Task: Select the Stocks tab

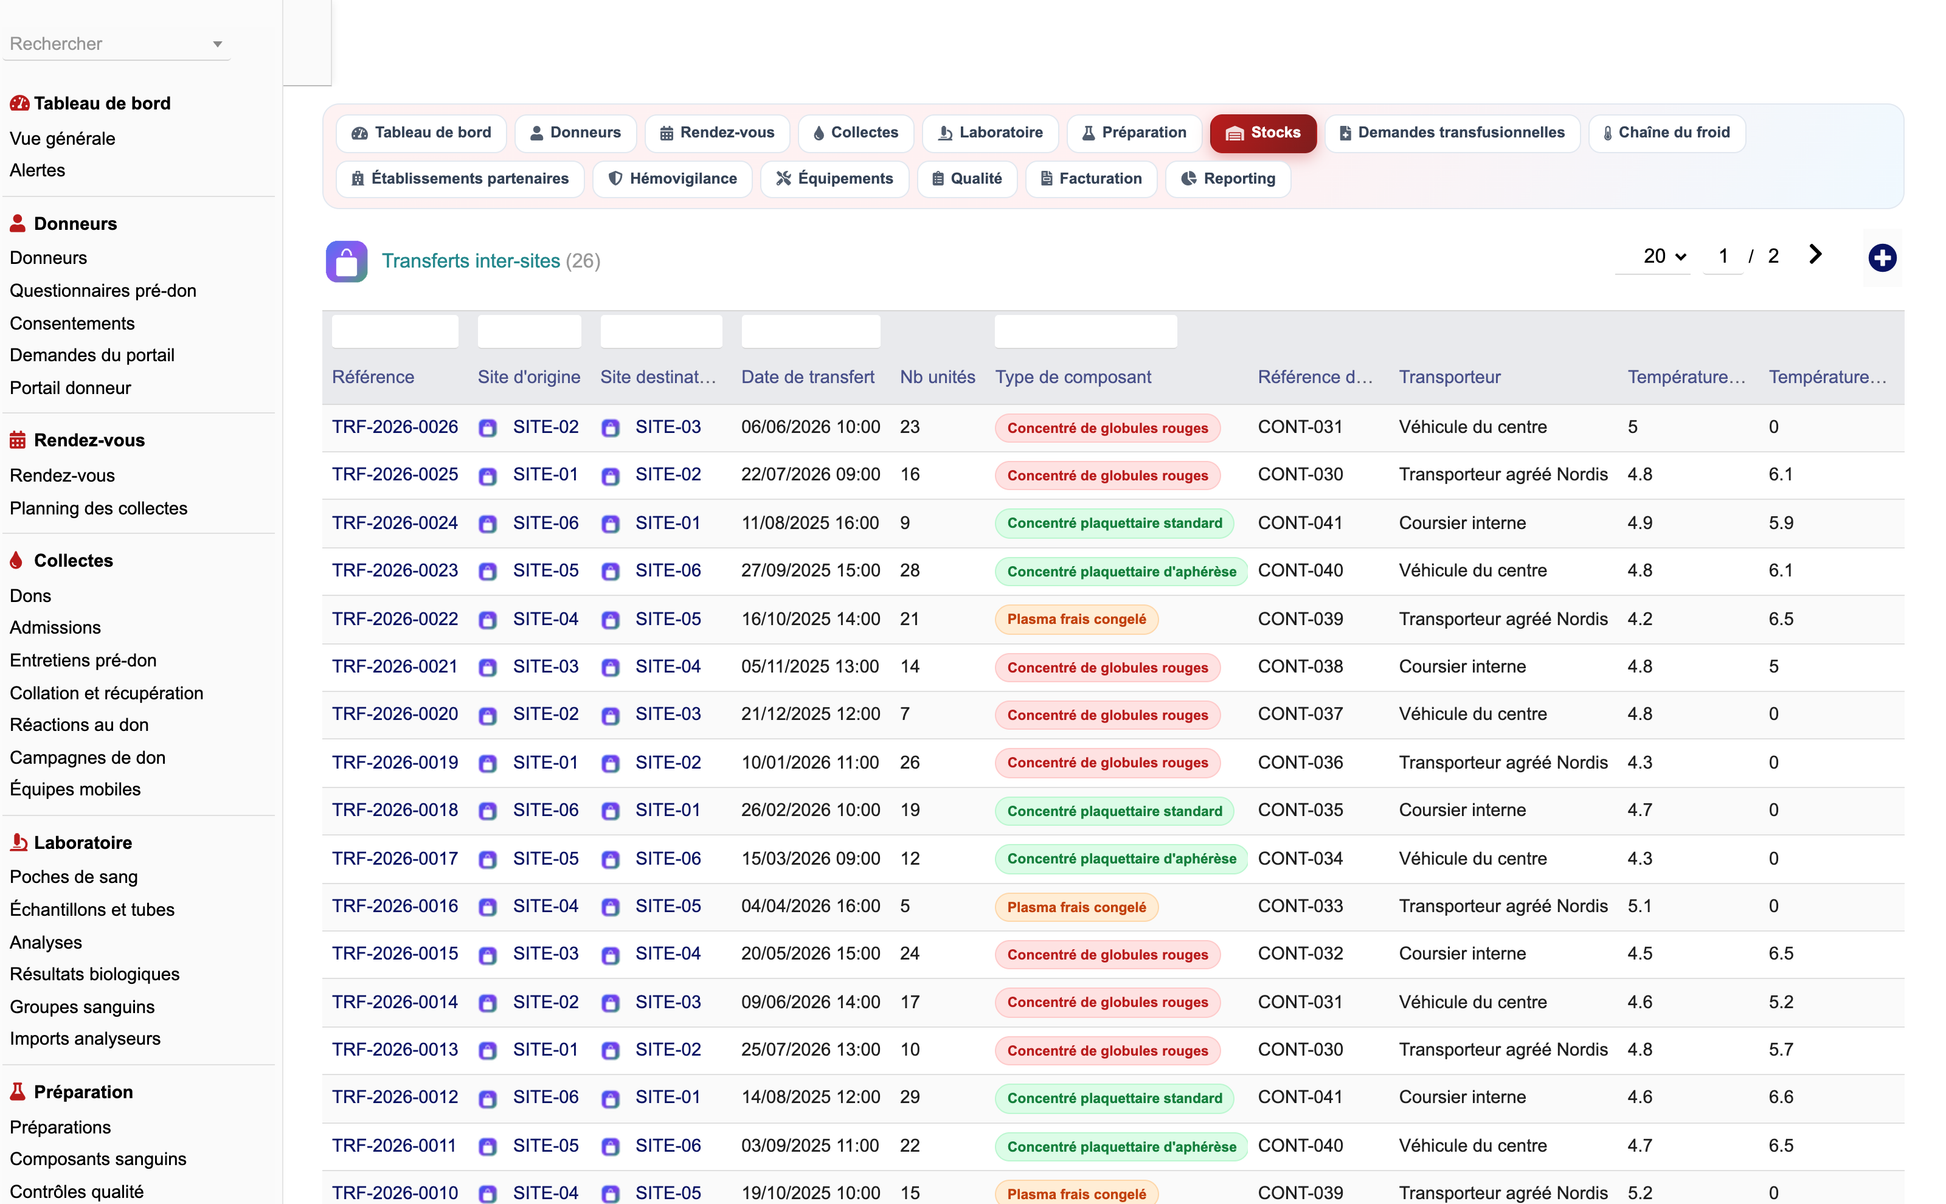Action: tap(1263, 133)
